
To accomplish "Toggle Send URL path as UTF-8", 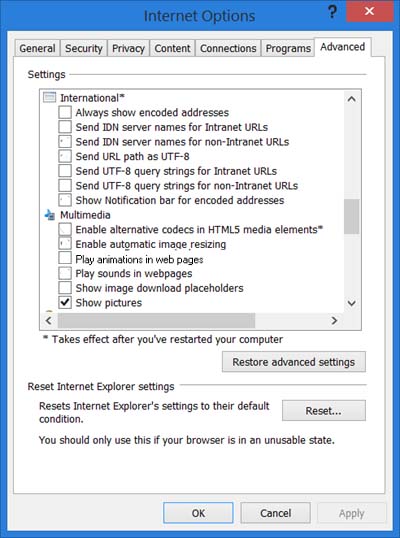I will pyautogui.click(x=65, y=156).
